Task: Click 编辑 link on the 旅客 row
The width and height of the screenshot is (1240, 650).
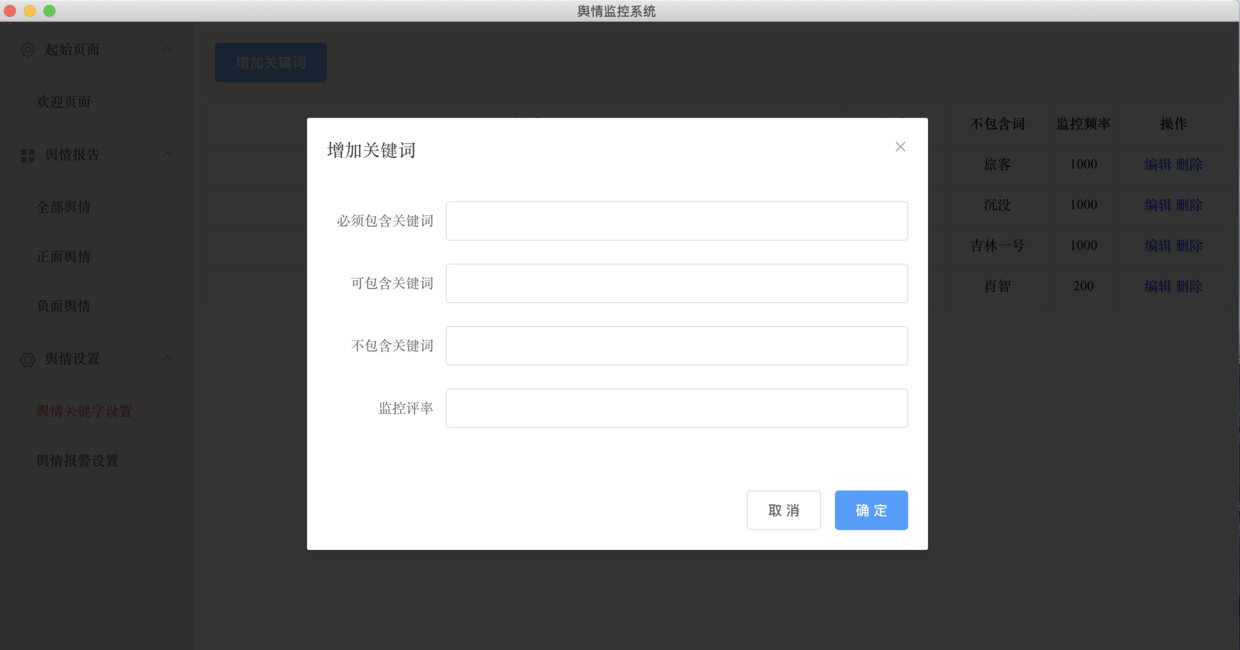Action: [x=1157, y=163]
